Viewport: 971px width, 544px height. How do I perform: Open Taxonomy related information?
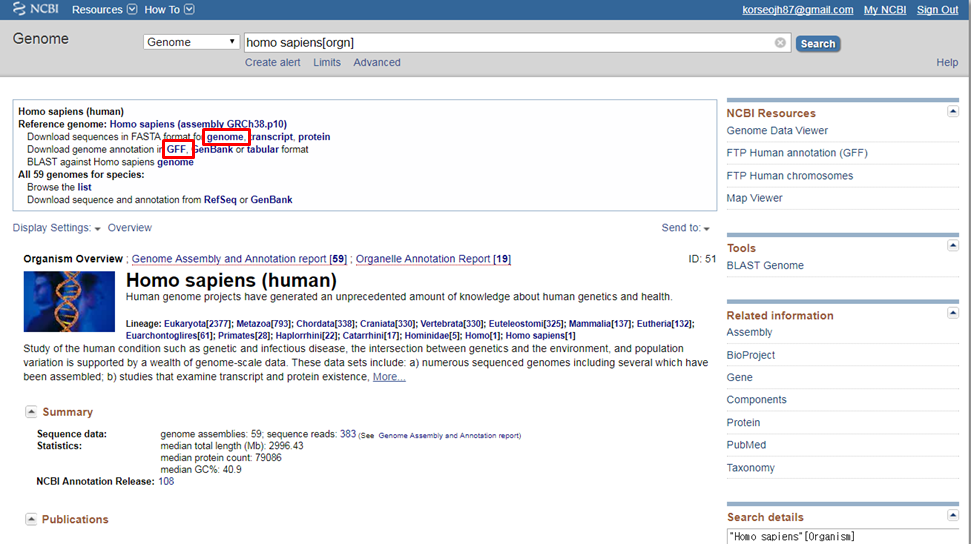coord(751,468)
